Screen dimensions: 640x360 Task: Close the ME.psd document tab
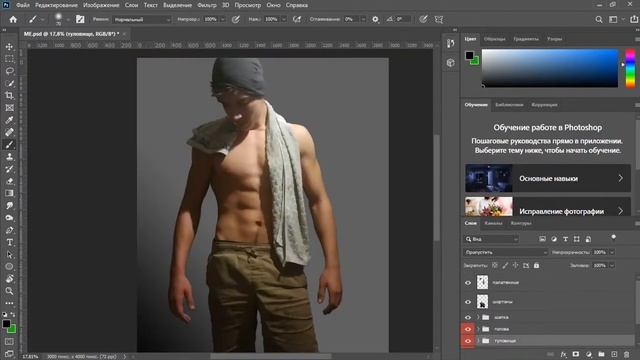(x=124, y=34)
